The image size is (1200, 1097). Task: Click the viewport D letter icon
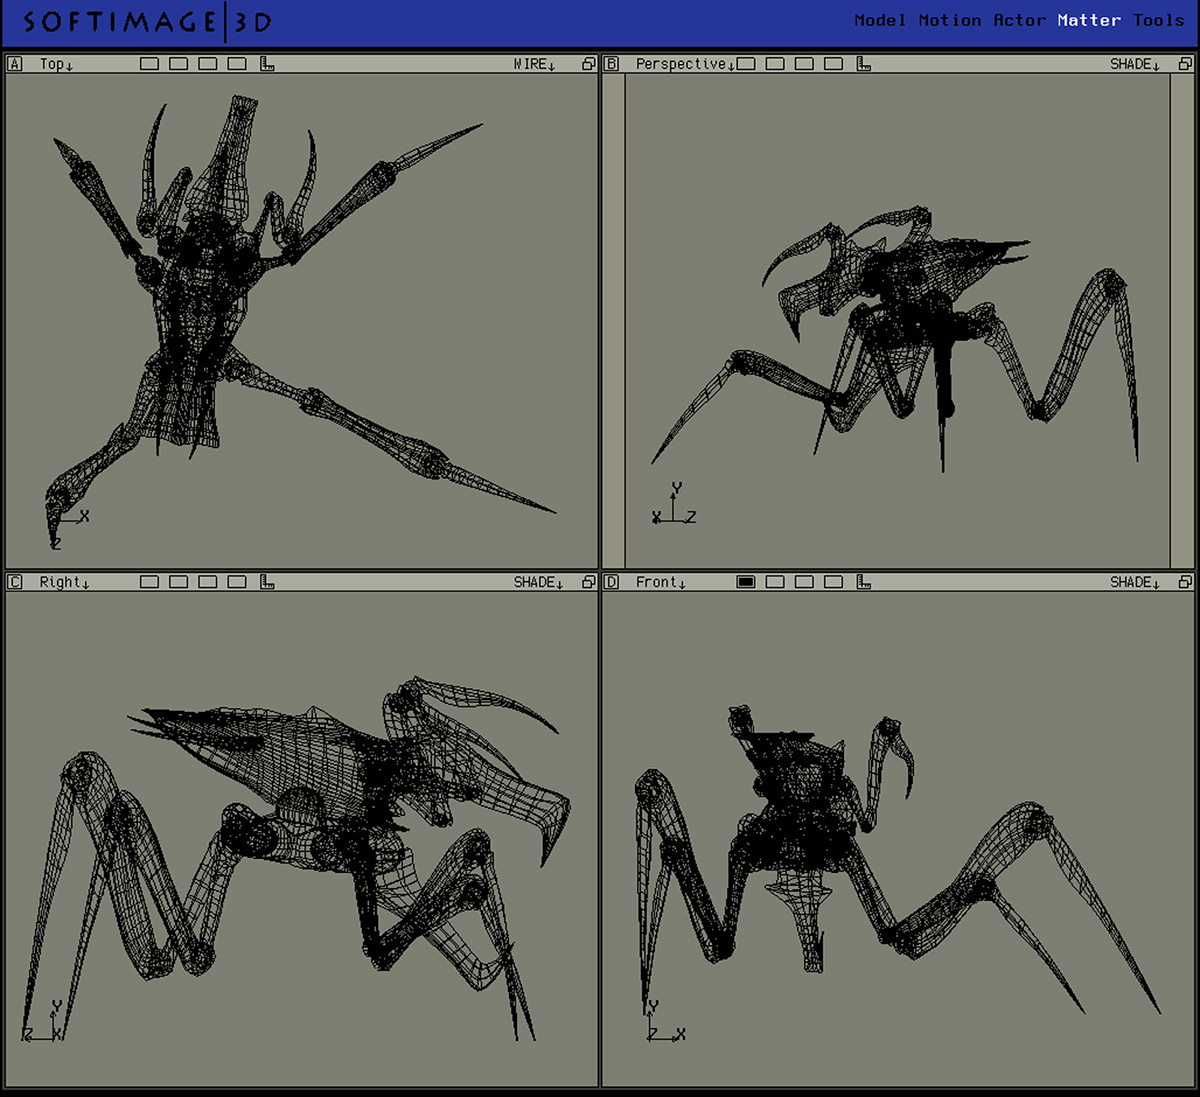(x=612, y=582)
